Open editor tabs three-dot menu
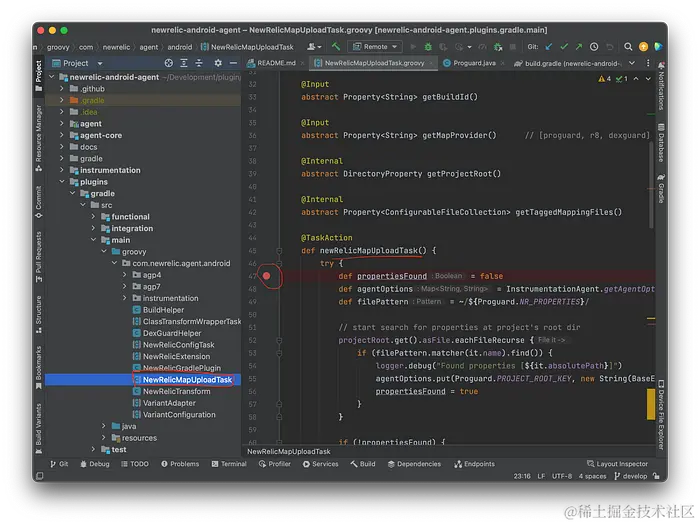The image size is (700, 525). click(x=648, y=63)
